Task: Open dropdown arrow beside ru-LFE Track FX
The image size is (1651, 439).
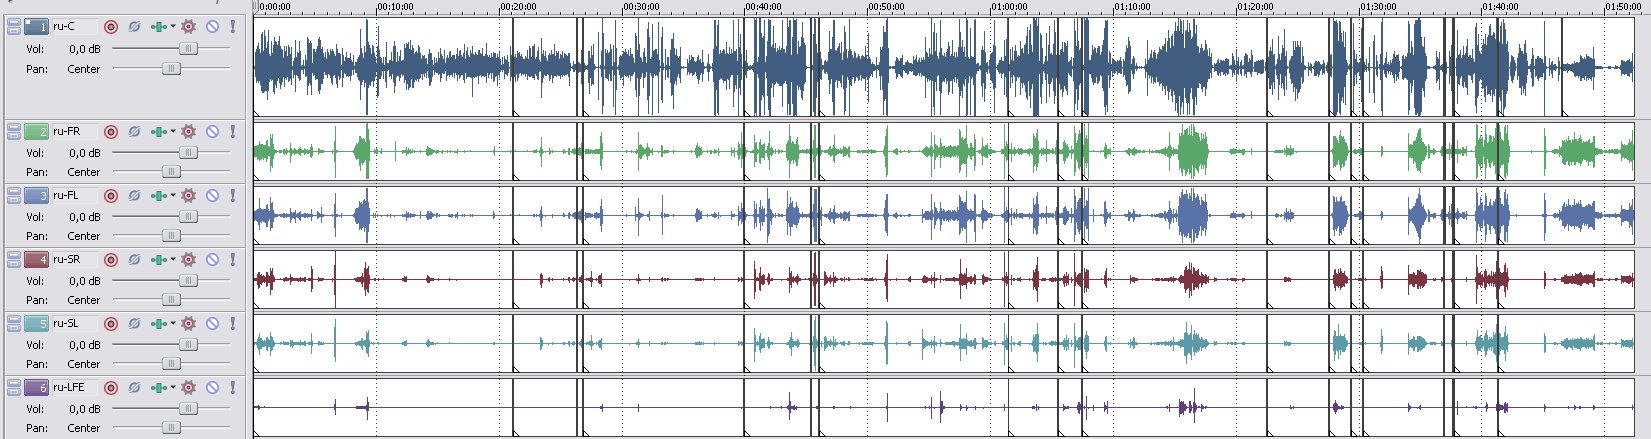Action: (x=172, y=387)
